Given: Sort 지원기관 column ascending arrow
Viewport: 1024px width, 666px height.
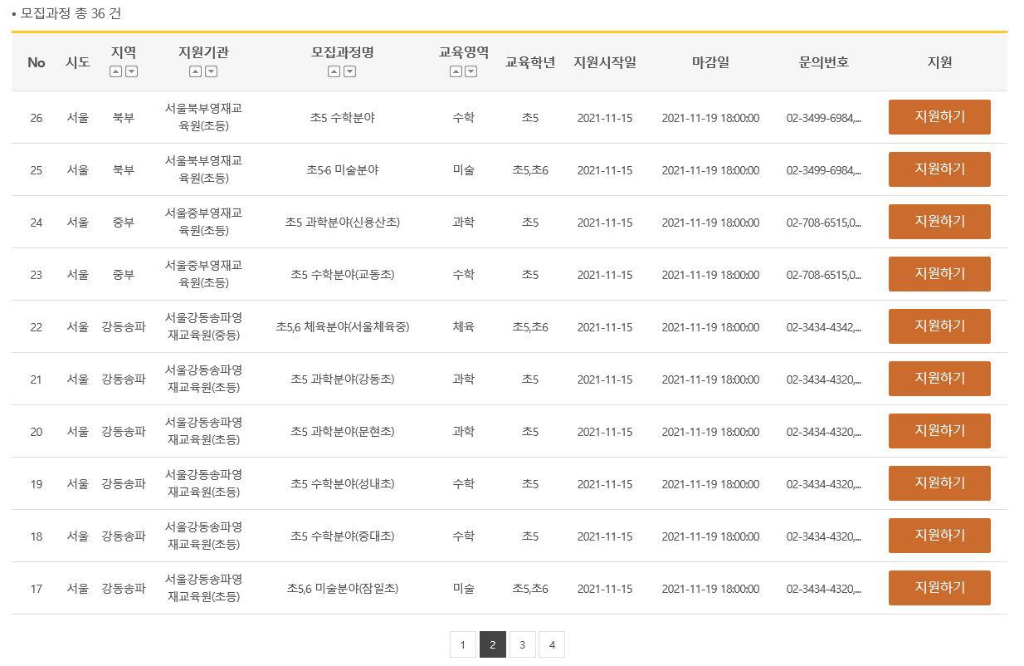Looking at the screenshot, I should (195, 72).
